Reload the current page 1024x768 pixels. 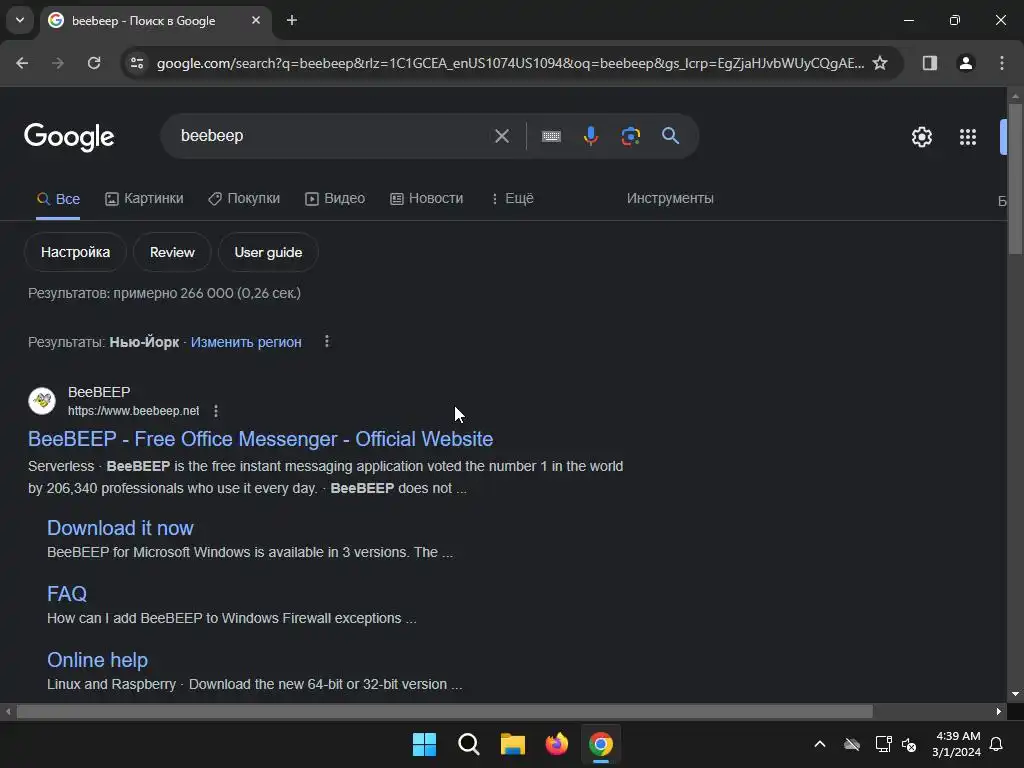[94, 63]
